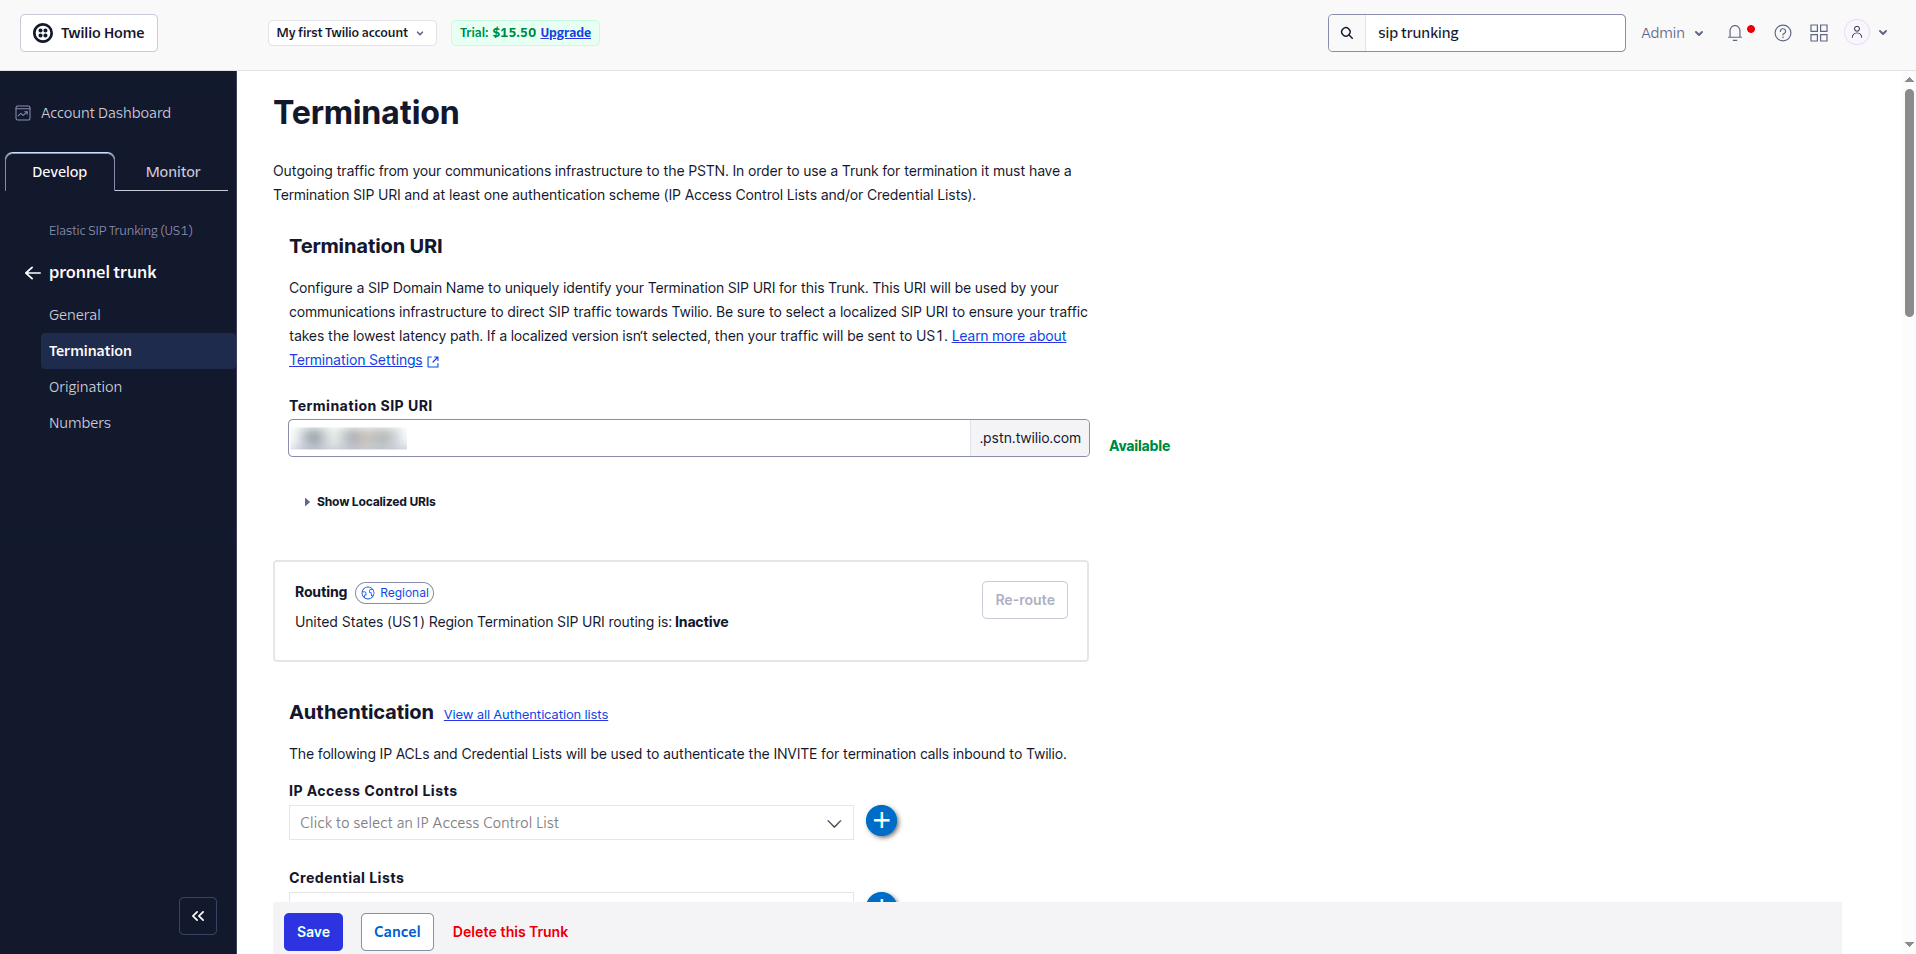
Task: Click the page vertical scrollbar thumb
Action: [x=1909, y=203]
